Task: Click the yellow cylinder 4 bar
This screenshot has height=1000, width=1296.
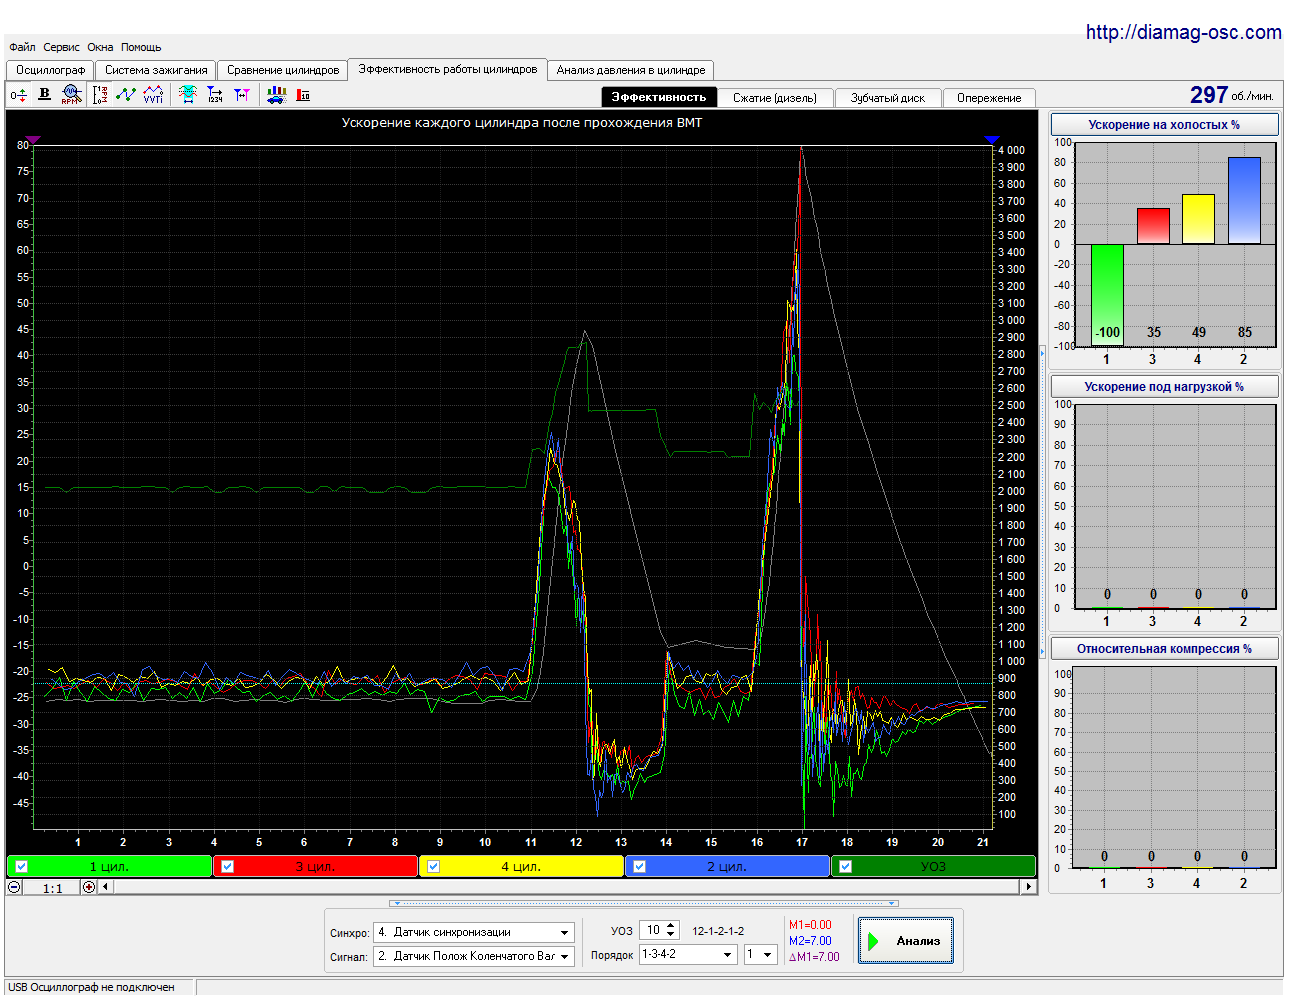Action: 1198,219
